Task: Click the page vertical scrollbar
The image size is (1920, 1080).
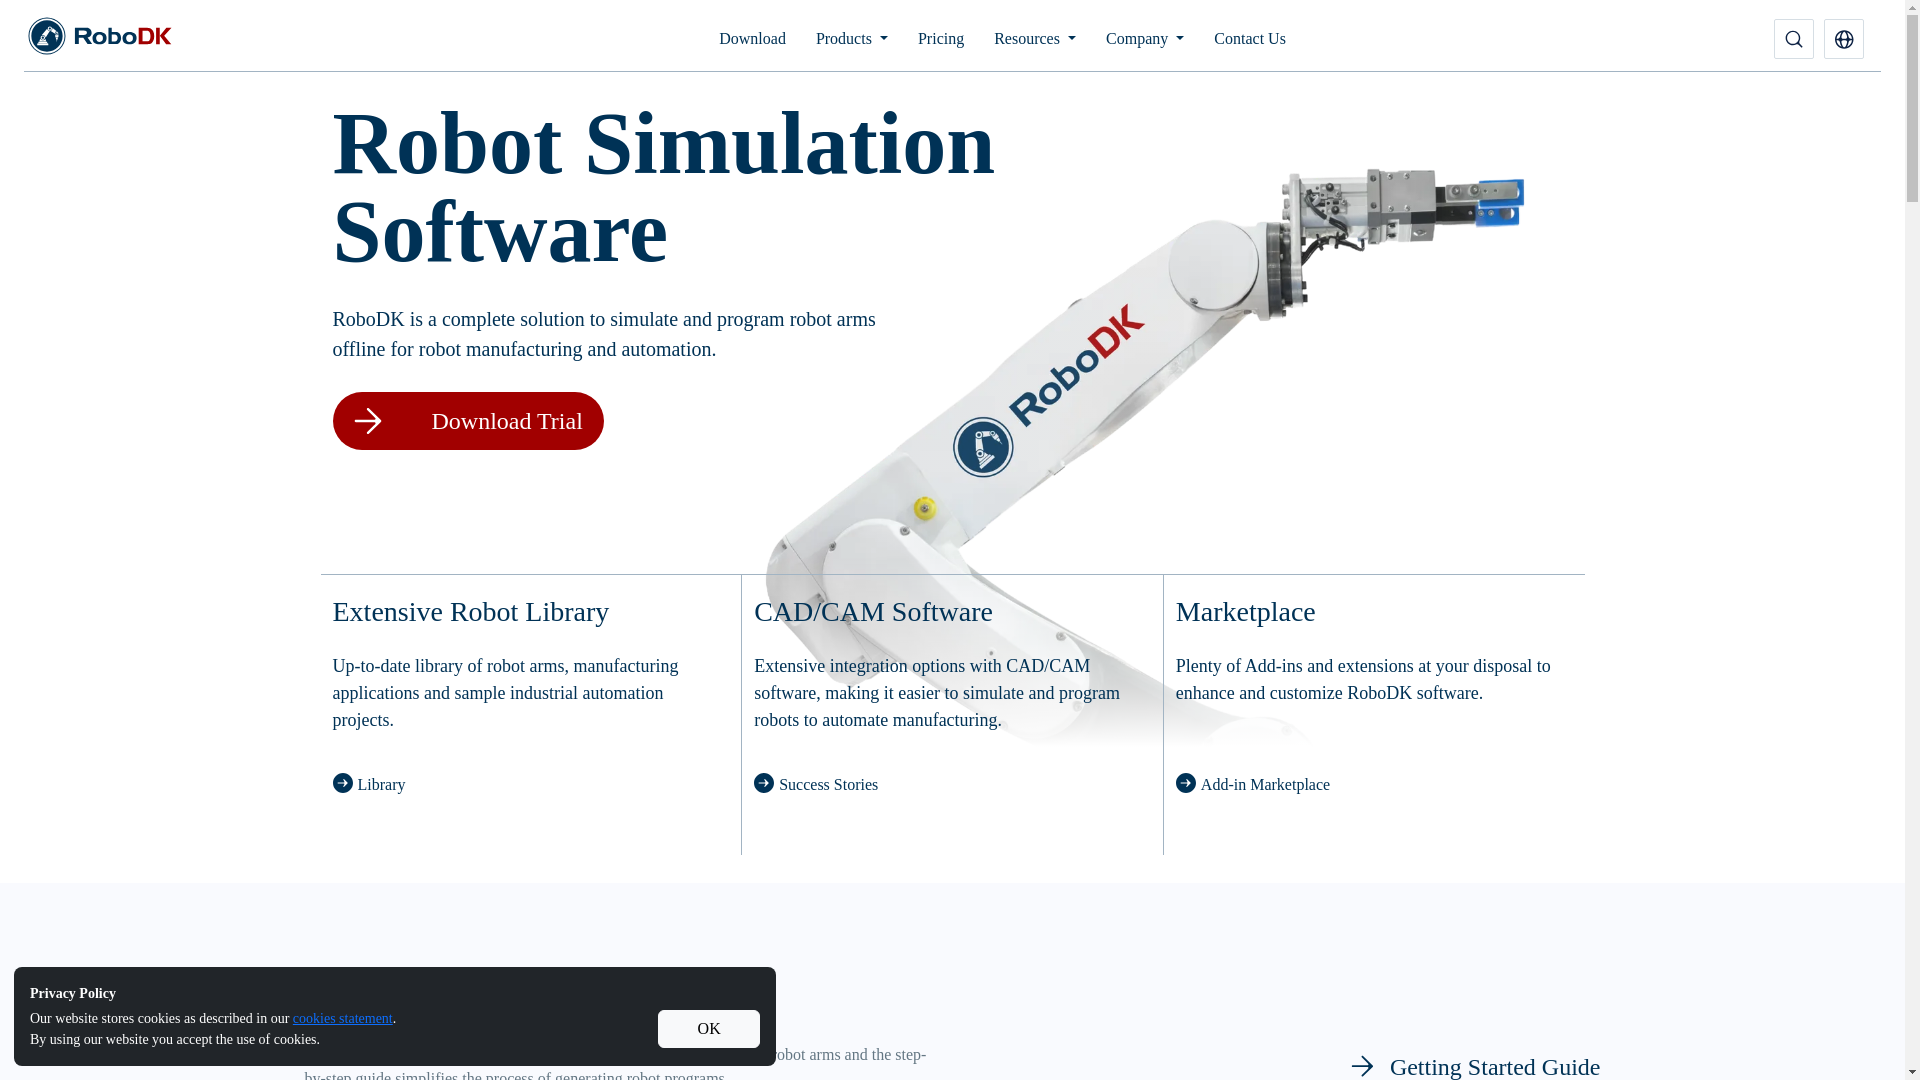Action: pos(1912,540)
